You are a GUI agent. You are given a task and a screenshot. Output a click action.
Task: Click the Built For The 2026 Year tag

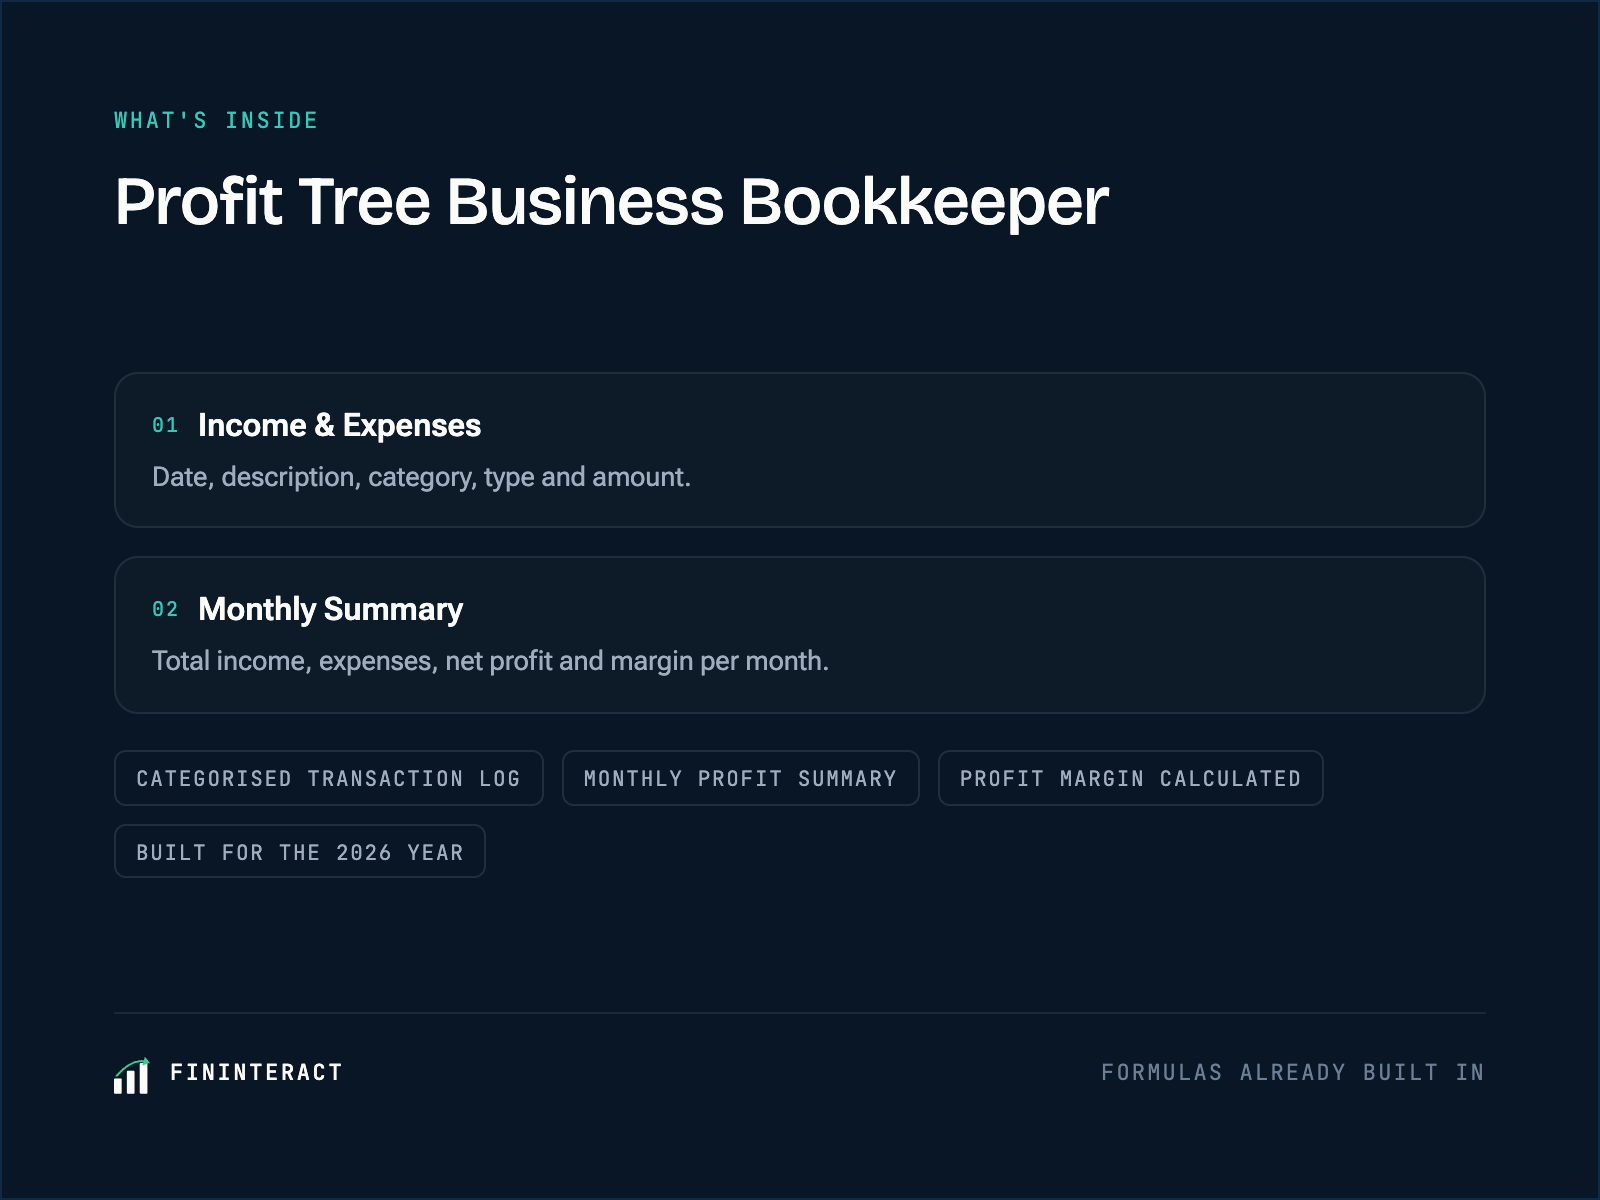point(300,852)
